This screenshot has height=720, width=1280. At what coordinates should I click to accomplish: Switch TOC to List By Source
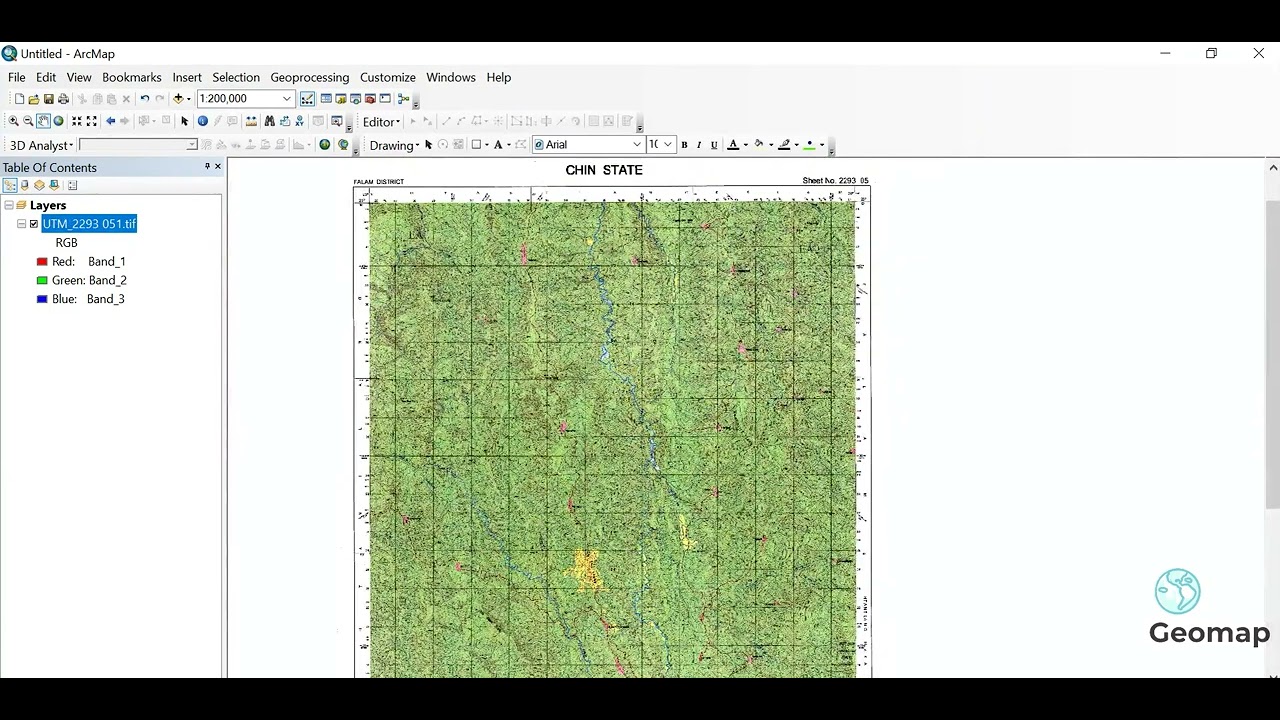[25, 185]
